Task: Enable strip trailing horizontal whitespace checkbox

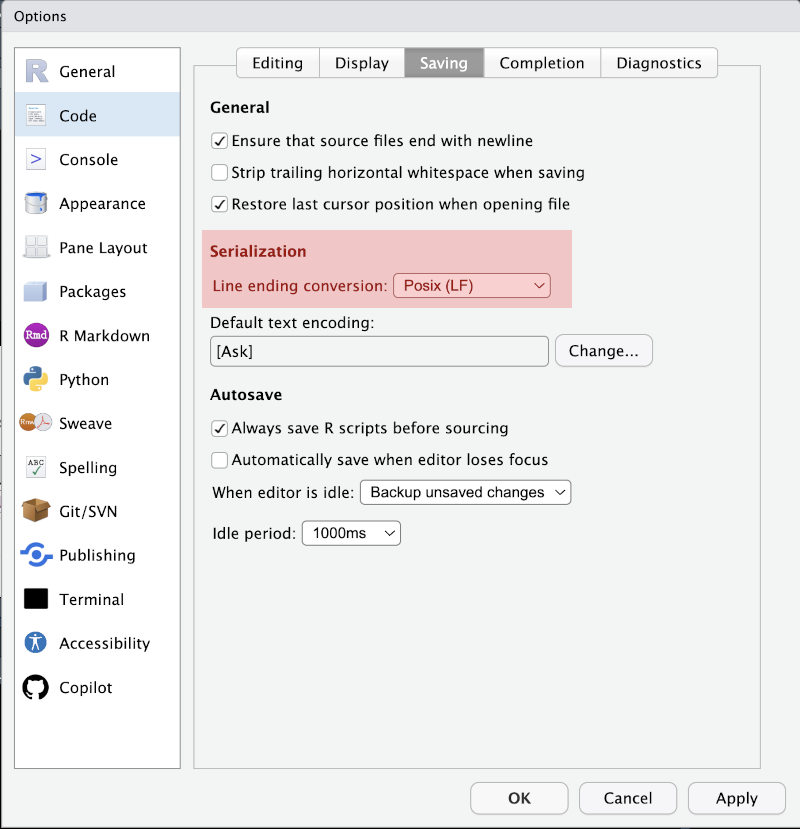Action: [220, 173]
